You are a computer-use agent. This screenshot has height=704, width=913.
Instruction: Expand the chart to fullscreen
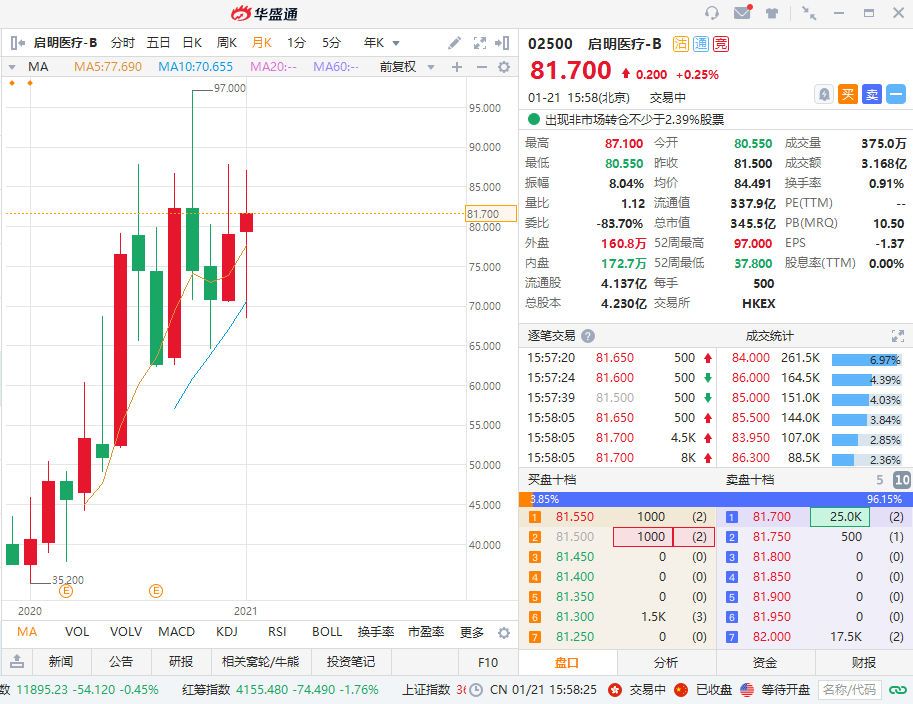pyautogui.click(x=480, y=43)
